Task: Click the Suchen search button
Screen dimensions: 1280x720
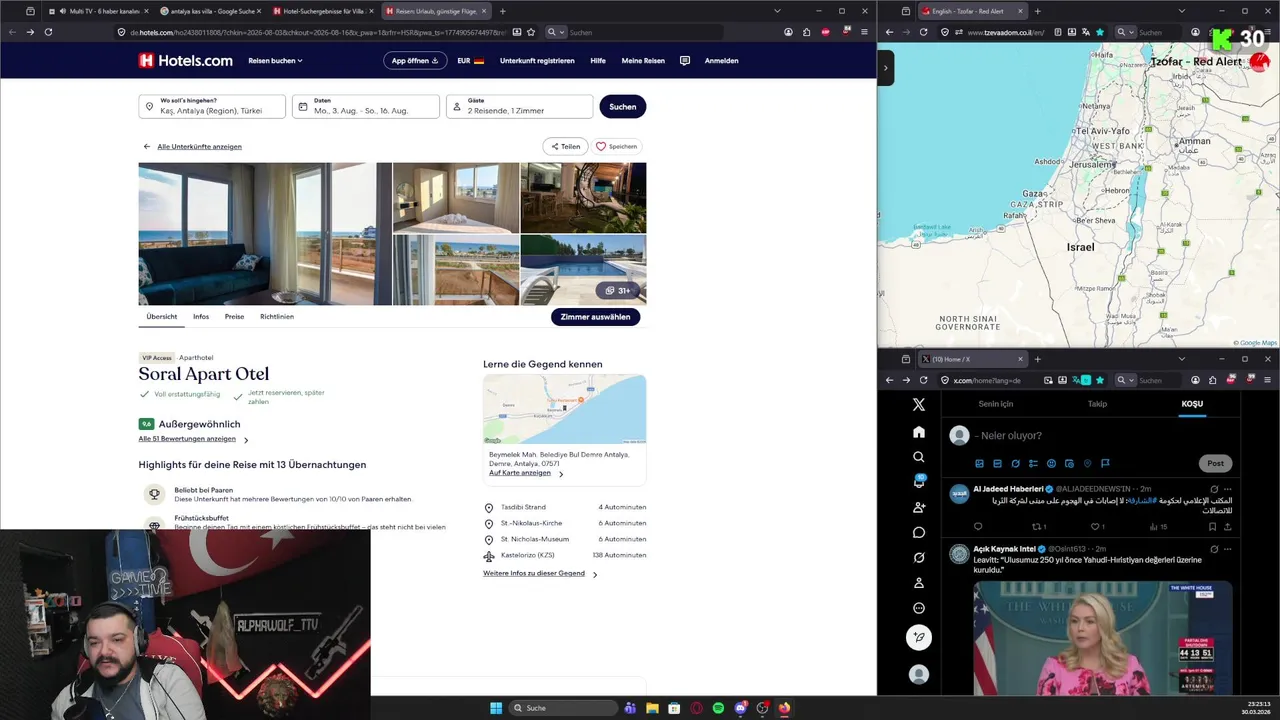Action: coord(623,106)
